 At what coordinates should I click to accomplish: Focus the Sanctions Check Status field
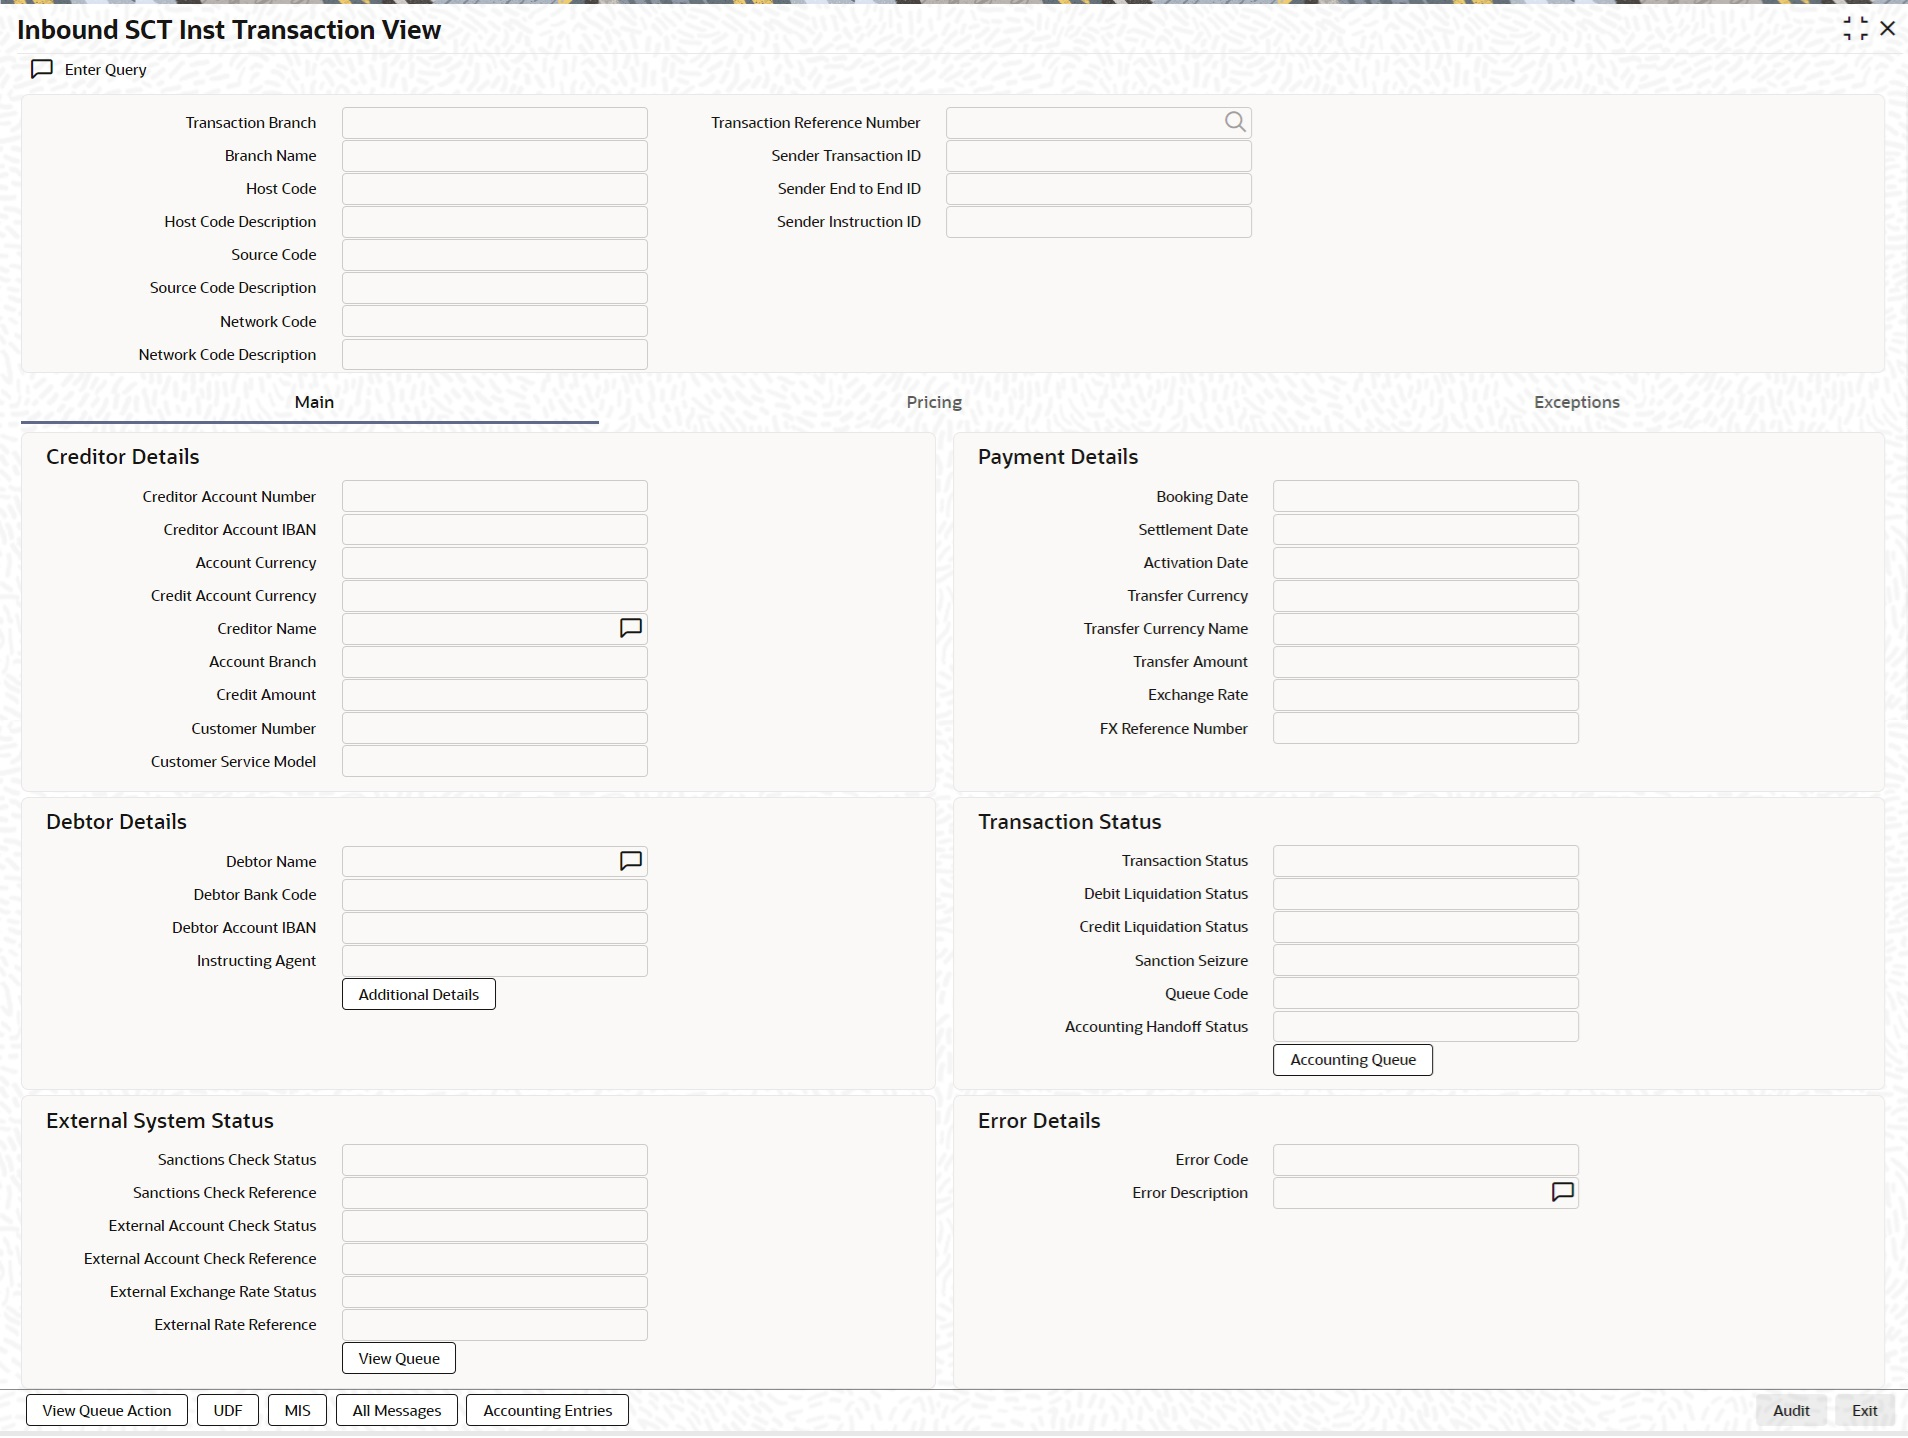click(x=495, y=1159)
